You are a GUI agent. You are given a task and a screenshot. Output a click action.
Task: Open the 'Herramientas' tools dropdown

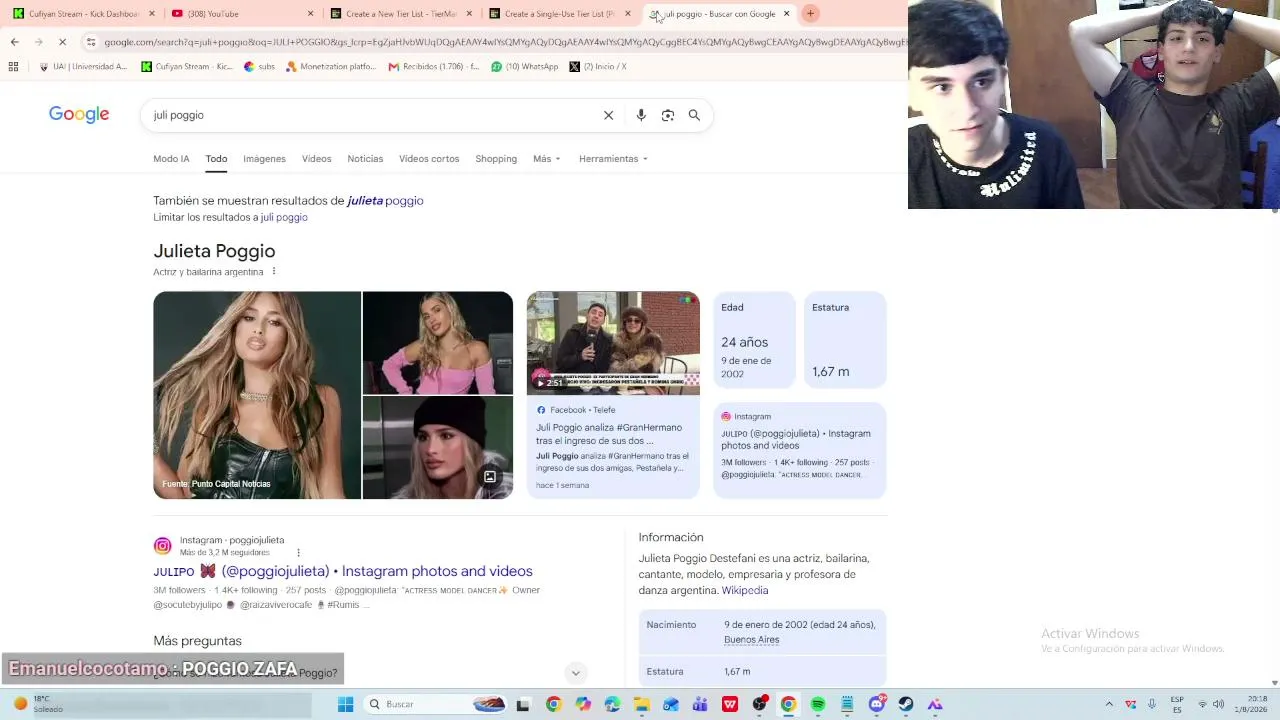point(613,159)
